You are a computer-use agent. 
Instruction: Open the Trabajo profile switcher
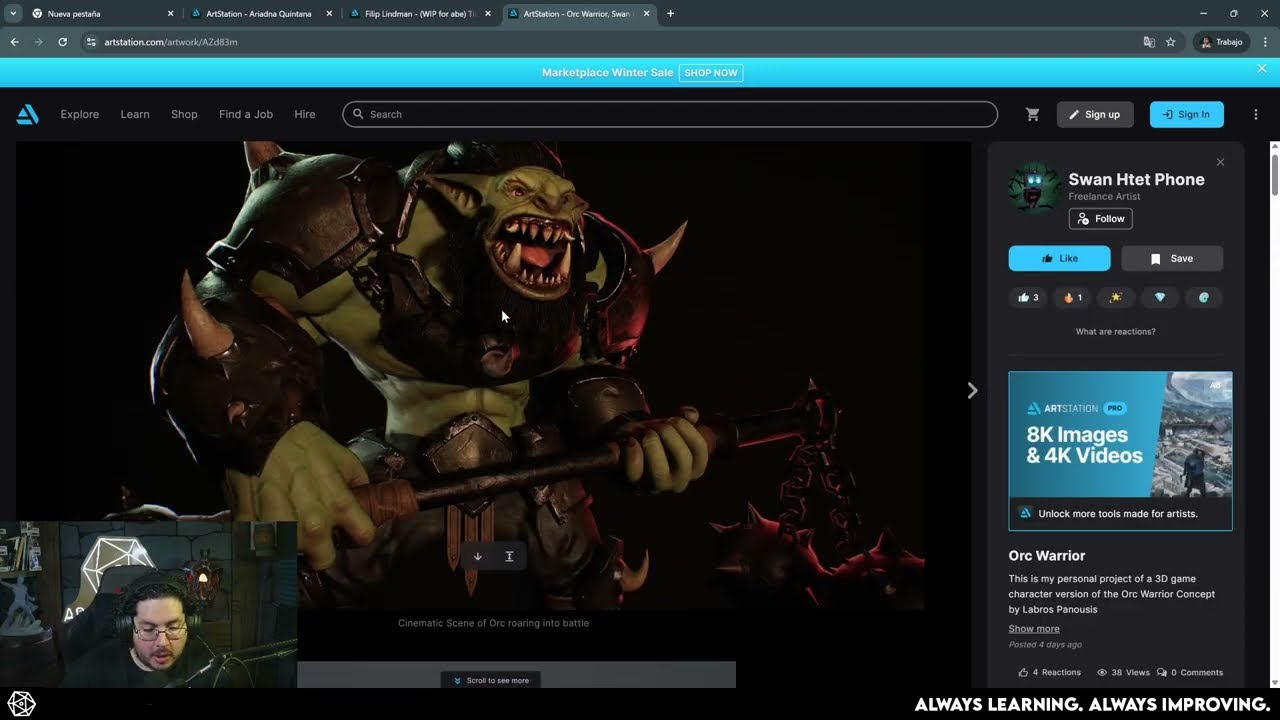tap(1221, 42)
